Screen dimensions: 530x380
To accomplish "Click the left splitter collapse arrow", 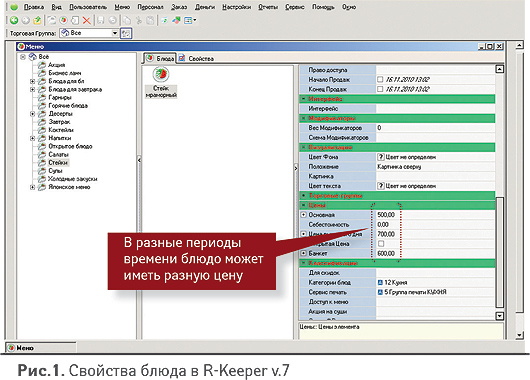I will tap(139, 160).
